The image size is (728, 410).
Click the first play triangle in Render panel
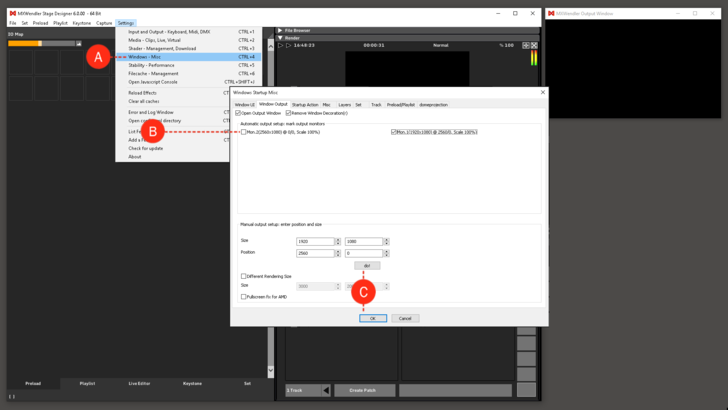[x=280, y=46]
